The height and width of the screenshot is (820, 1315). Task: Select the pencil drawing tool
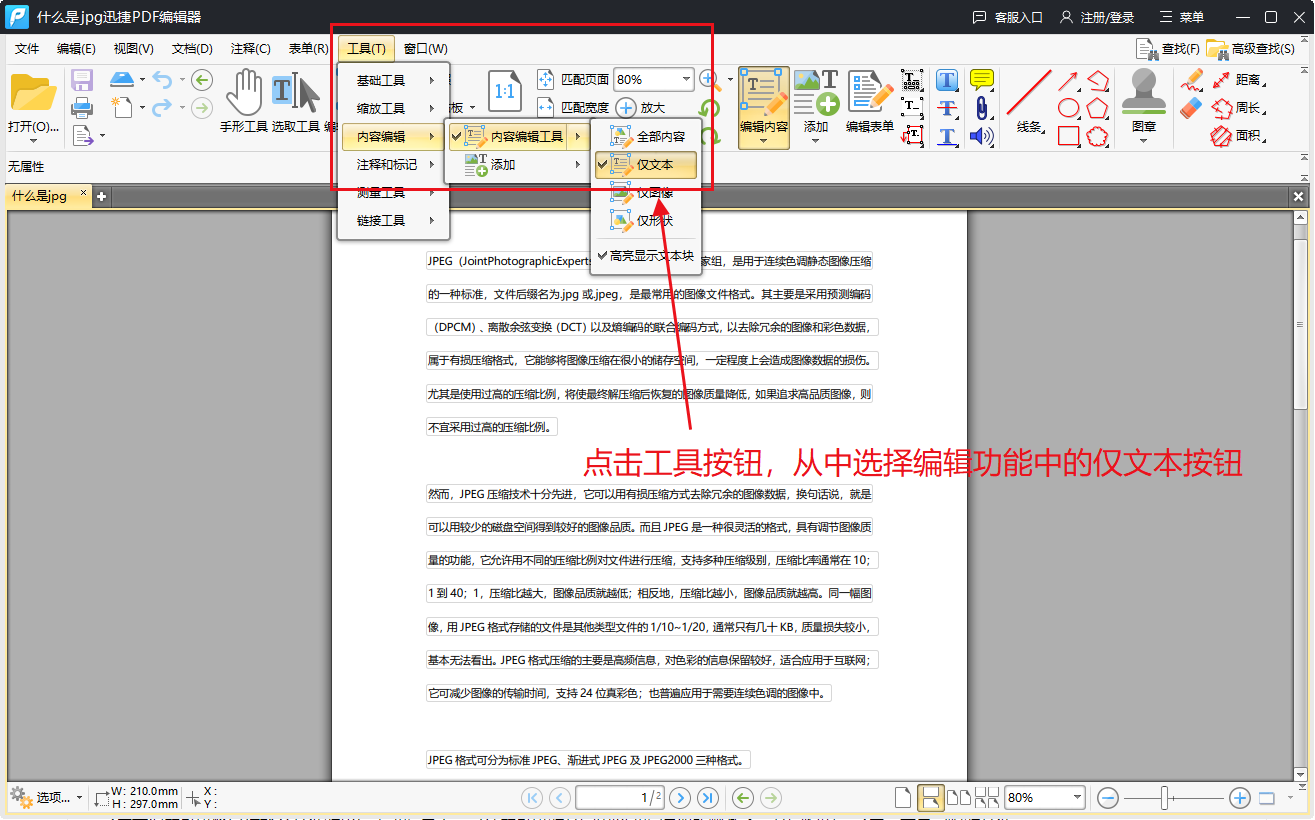click(1191, 80)
